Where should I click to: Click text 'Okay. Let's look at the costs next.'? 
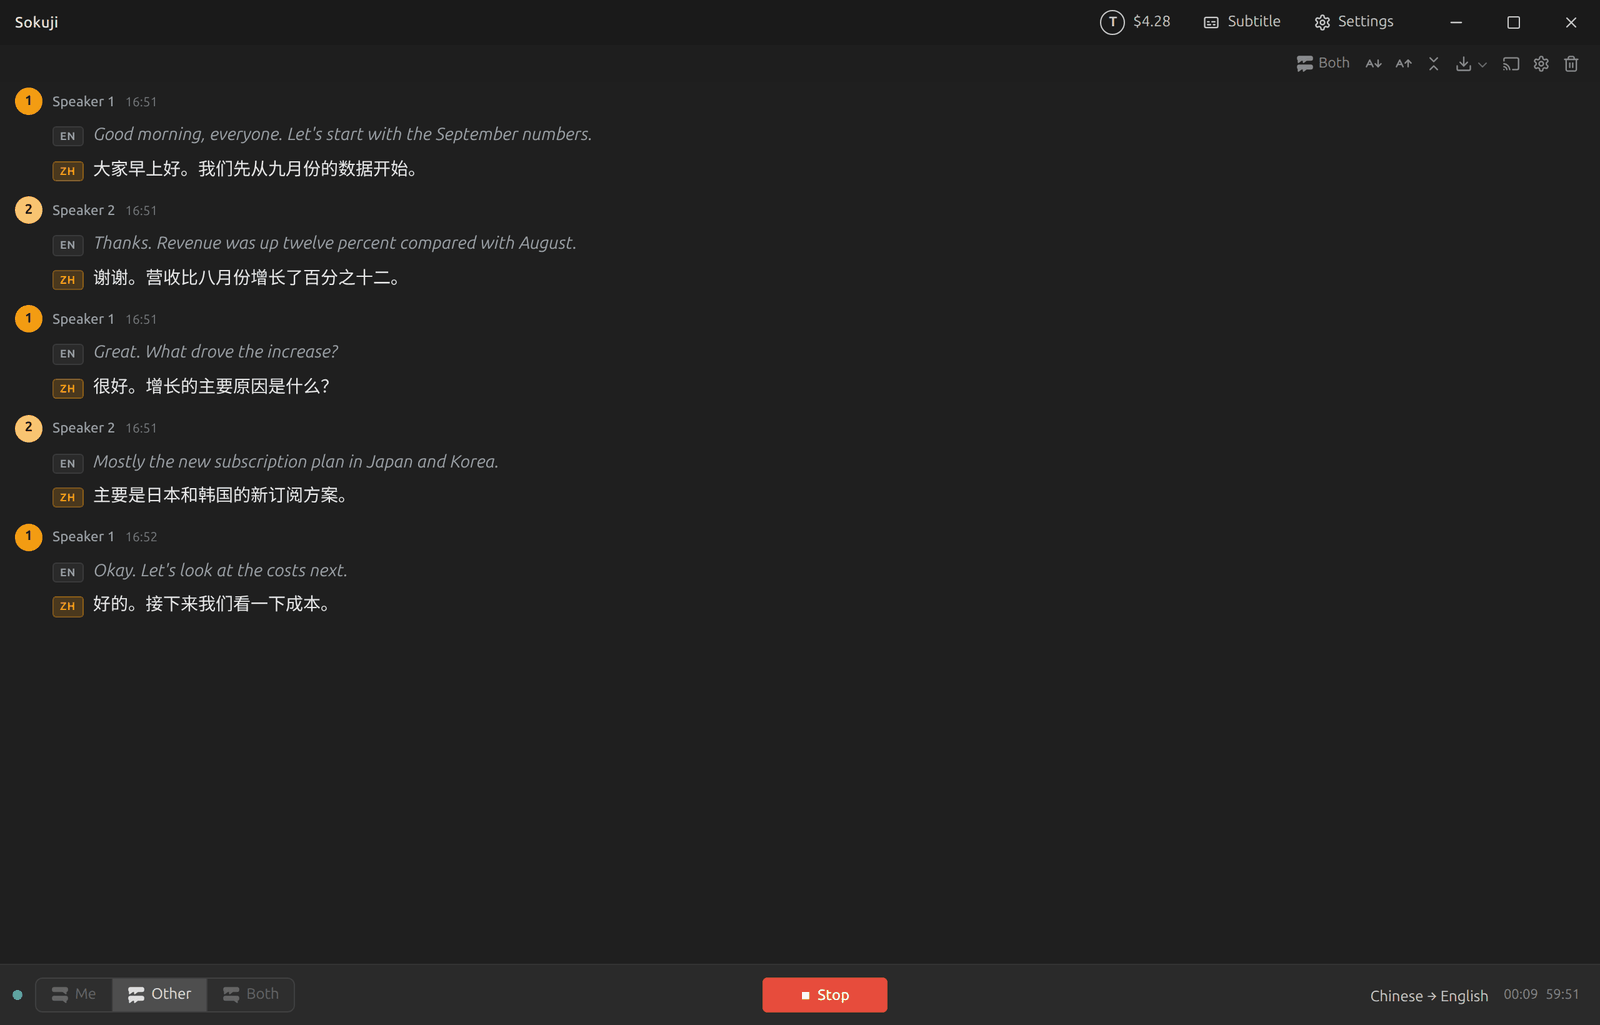tap(220, 571)
